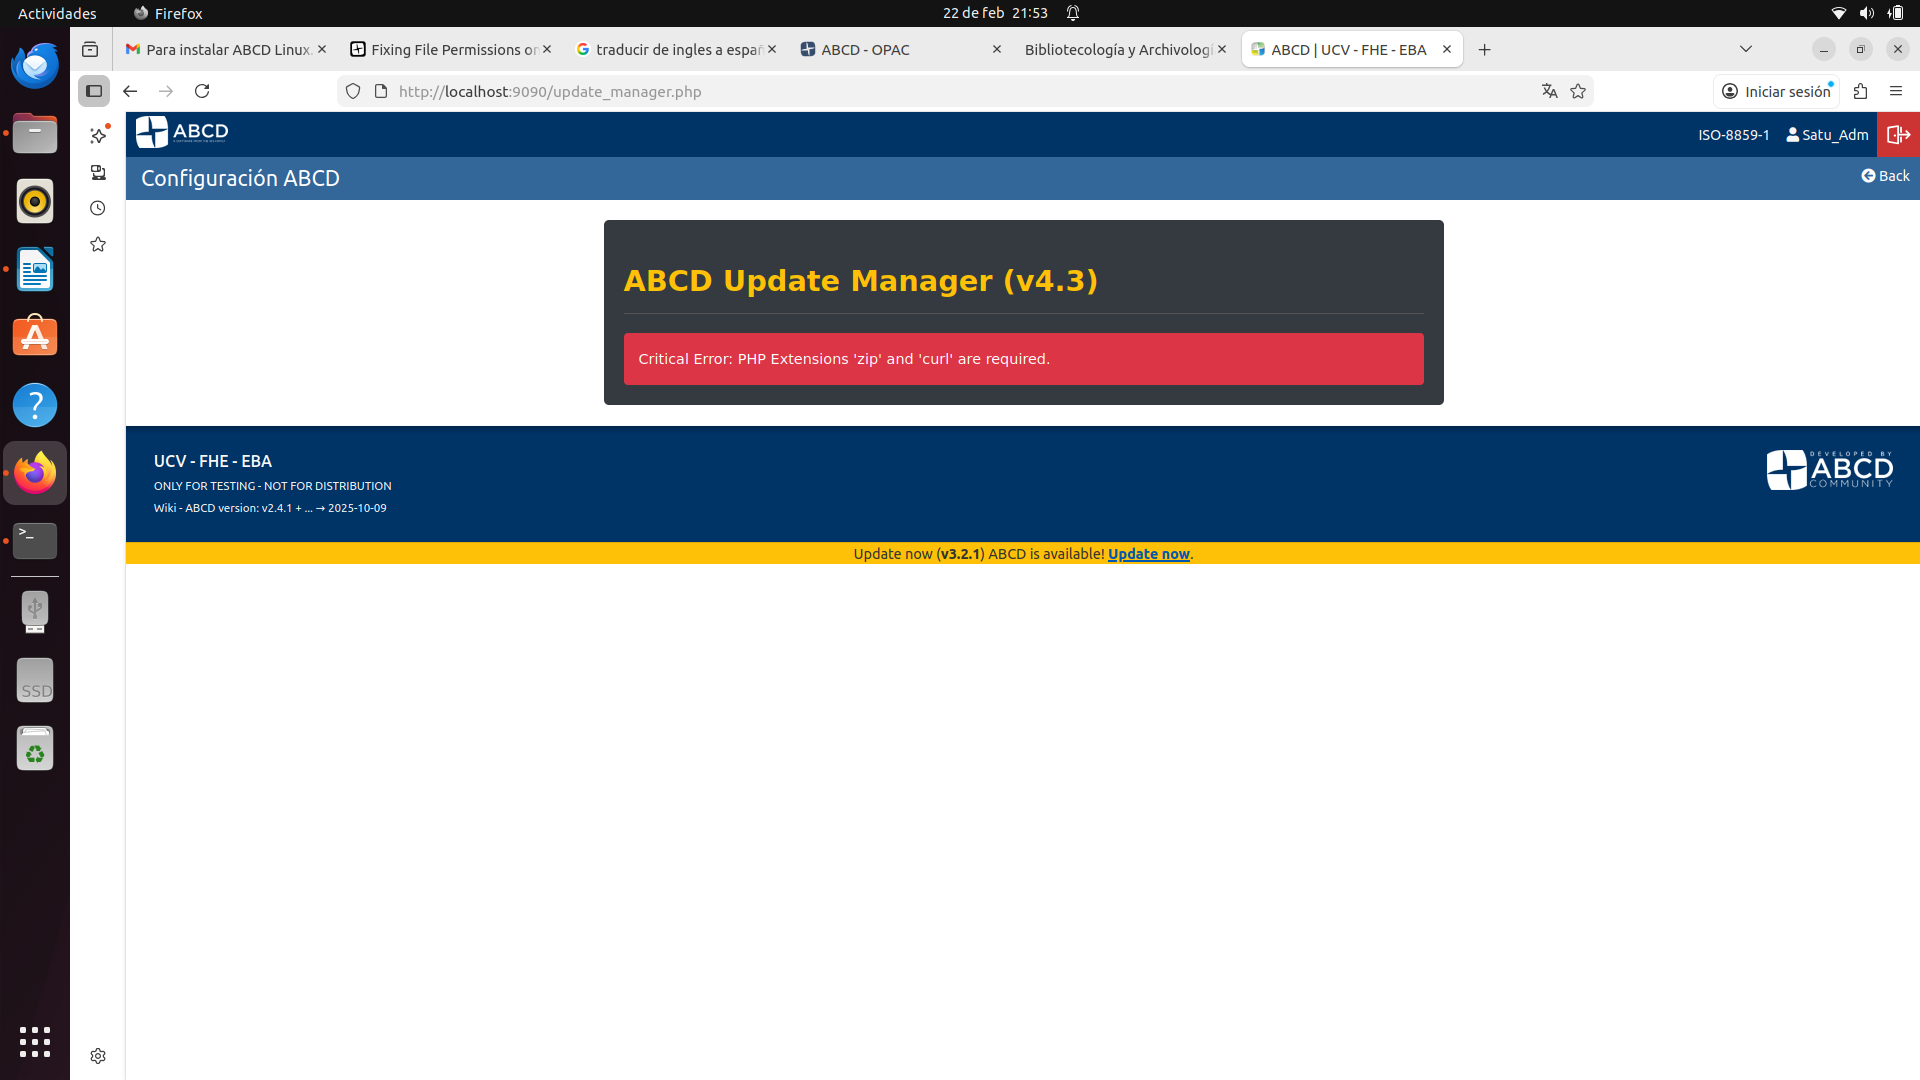Screen dimensions: 1920x1080
Task: Click the Back link in header
Action: pos(1885,176)
